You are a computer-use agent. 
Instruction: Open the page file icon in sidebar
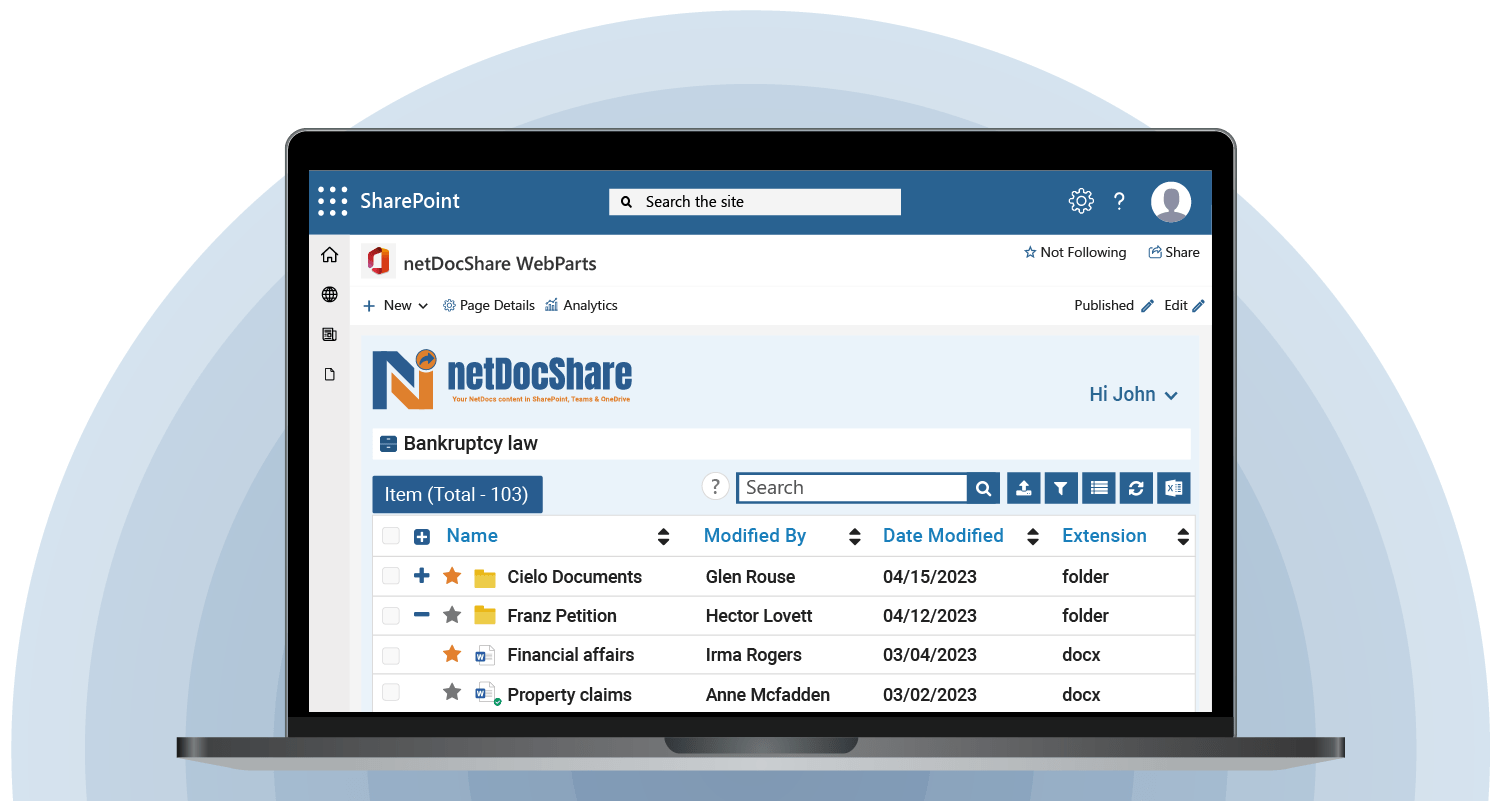click(x=329, y=374)
